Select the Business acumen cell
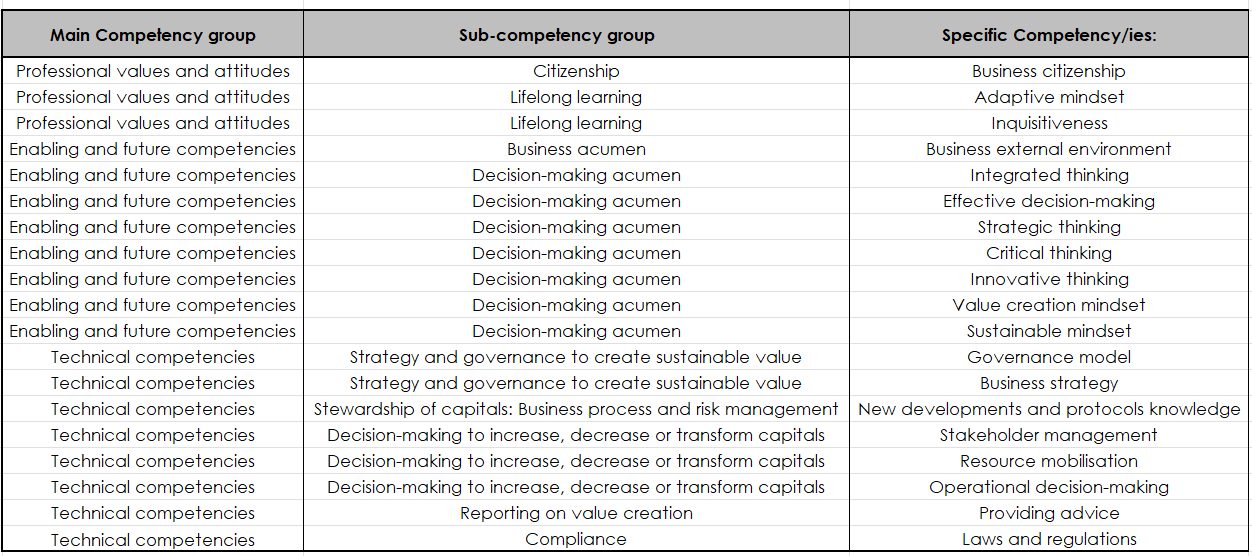Image resolution: width=1252 pixels, height=556 pixels. coord(576,149)
